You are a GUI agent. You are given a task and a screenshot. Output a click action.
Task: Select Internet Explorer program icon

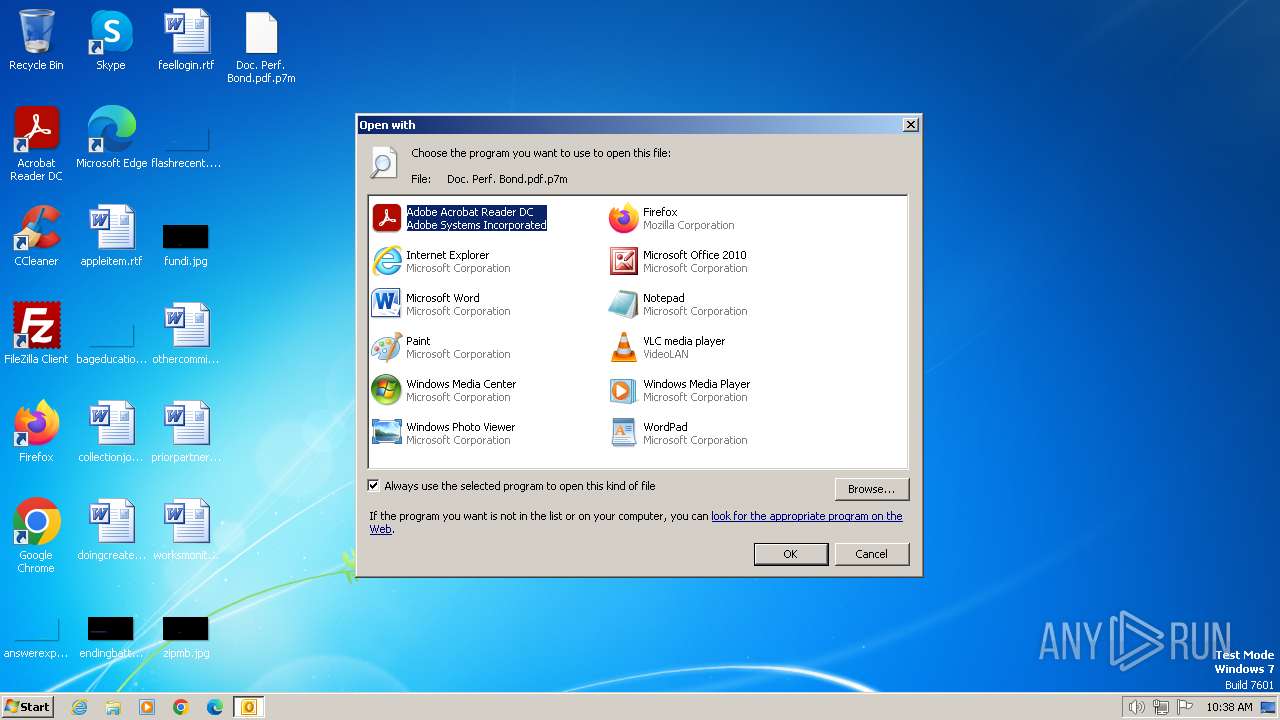click(x=387, y=261)
